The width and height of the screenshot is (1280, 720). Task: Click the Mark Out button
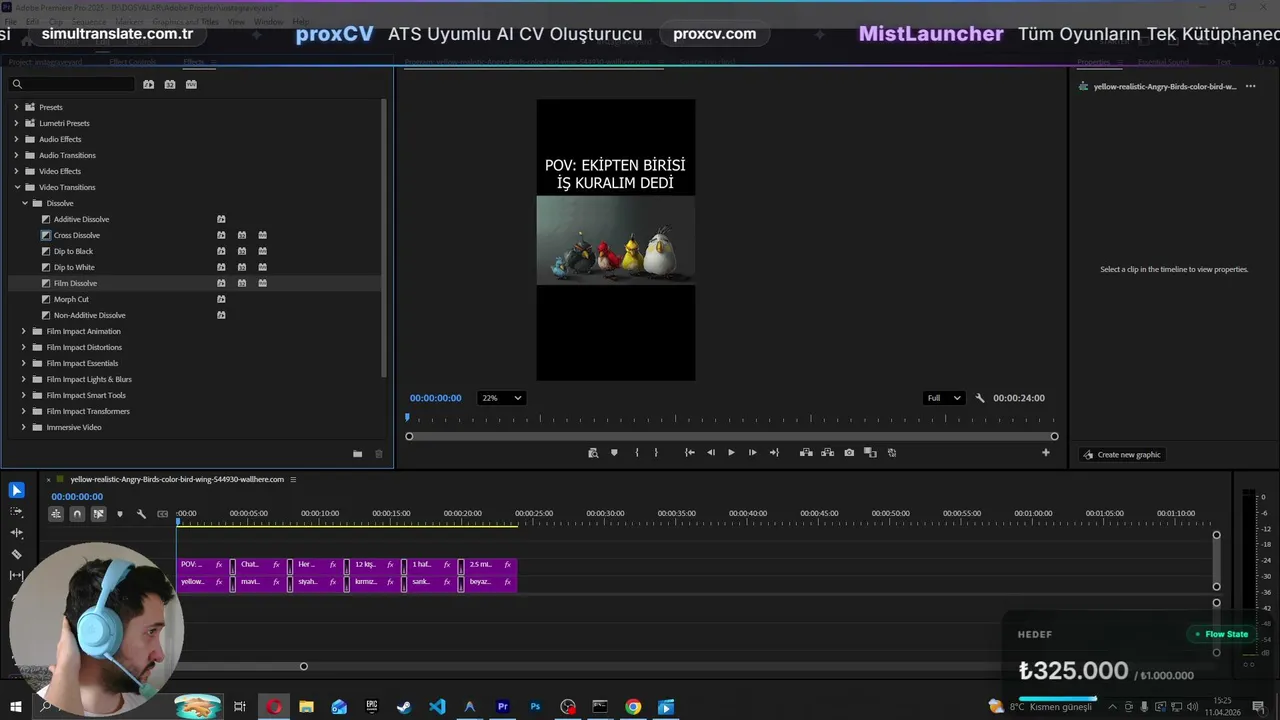click(x=656, y=453)
